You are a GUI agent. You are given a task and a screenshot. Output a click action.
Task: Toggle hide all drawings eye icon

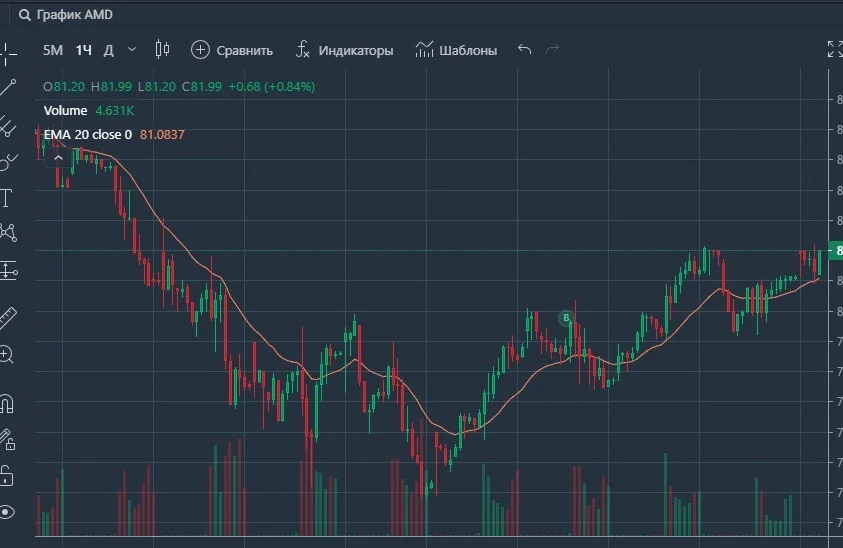point(6,512)
